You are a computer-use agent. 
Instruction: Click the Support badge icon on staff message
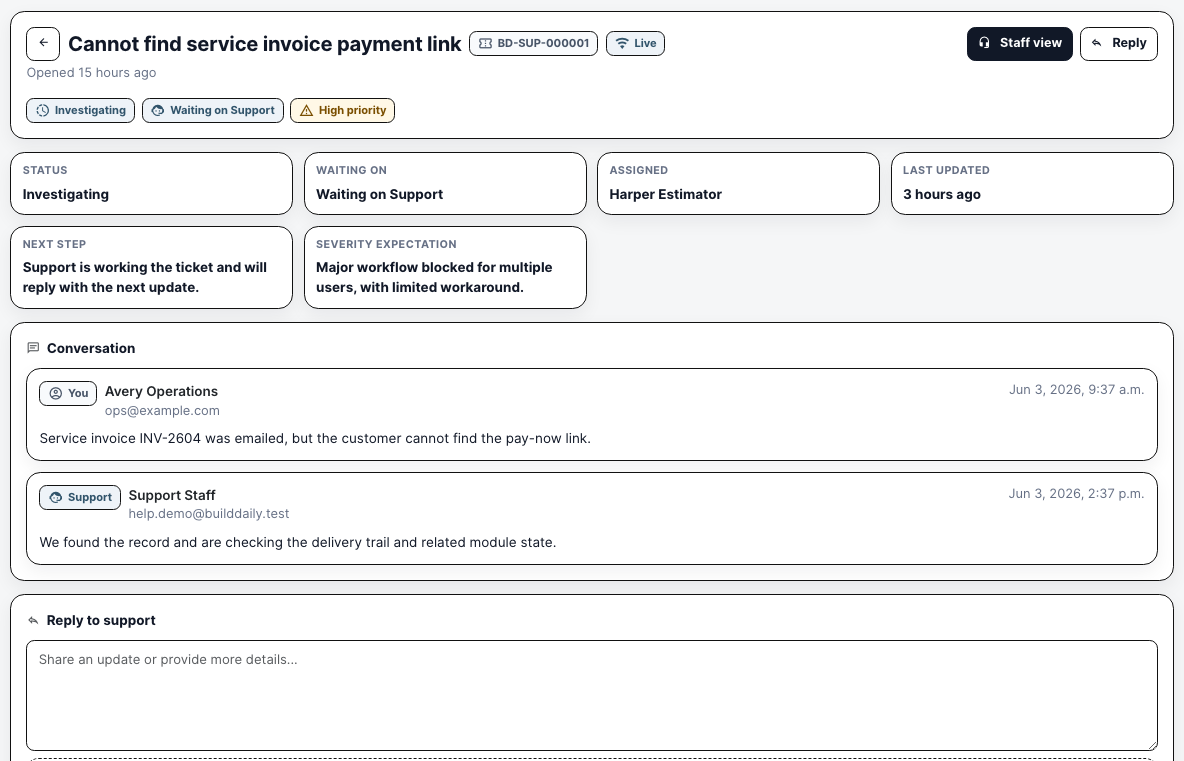(x=56, y=498)
